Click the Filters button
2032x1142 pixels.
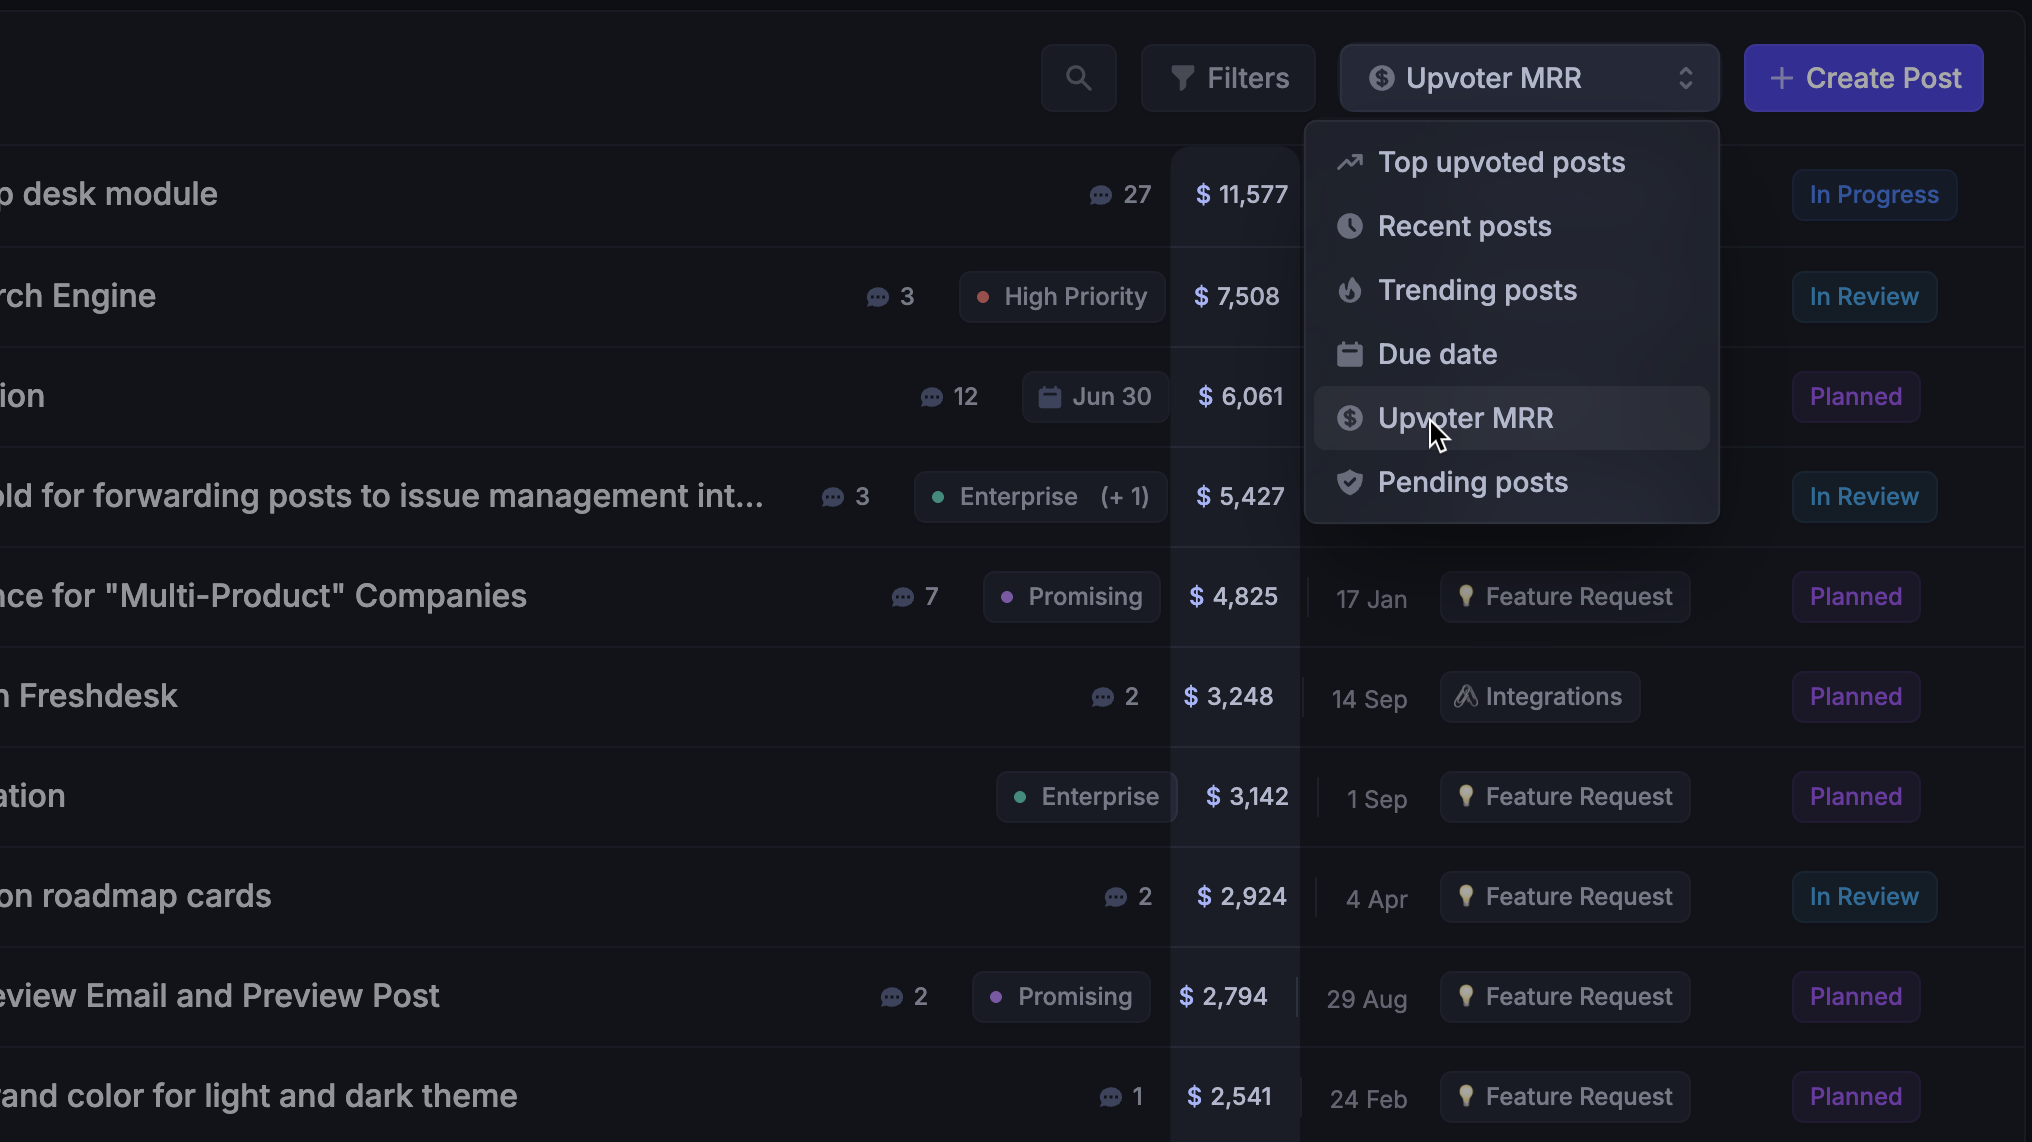click(1228, 77)
